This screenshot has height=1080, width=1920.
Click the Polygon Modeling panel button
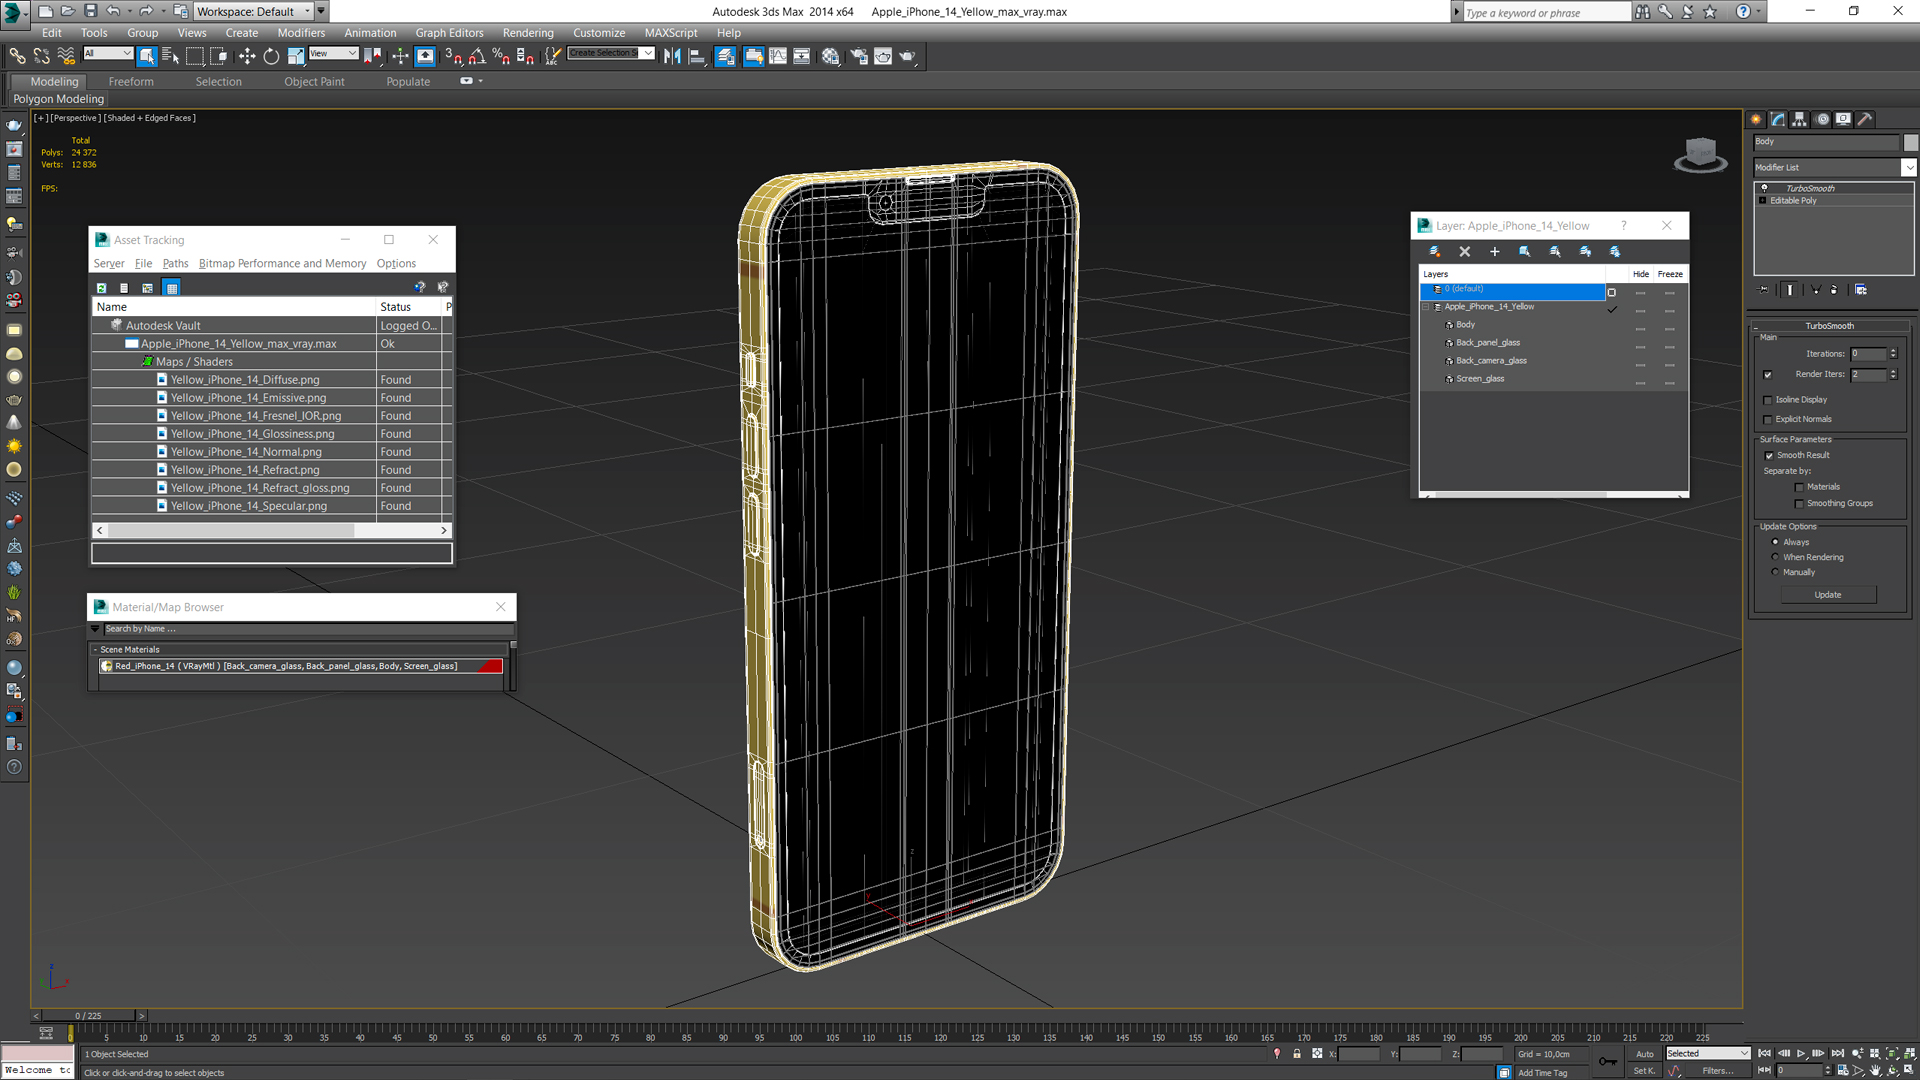[58, 99]
